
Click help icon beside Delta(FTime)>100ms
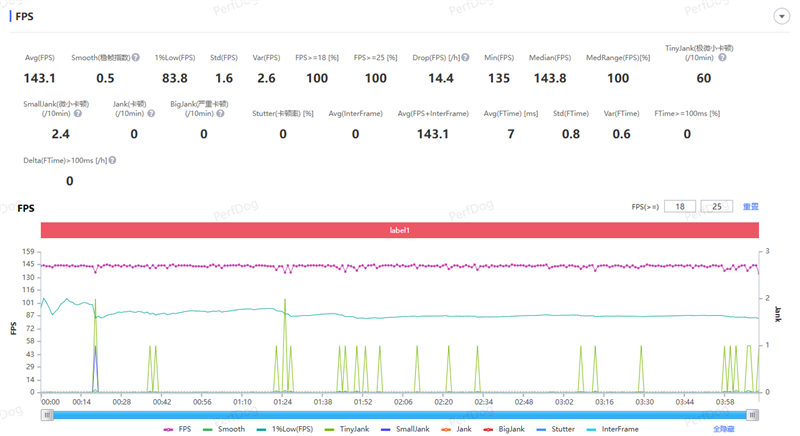point(111,161)
